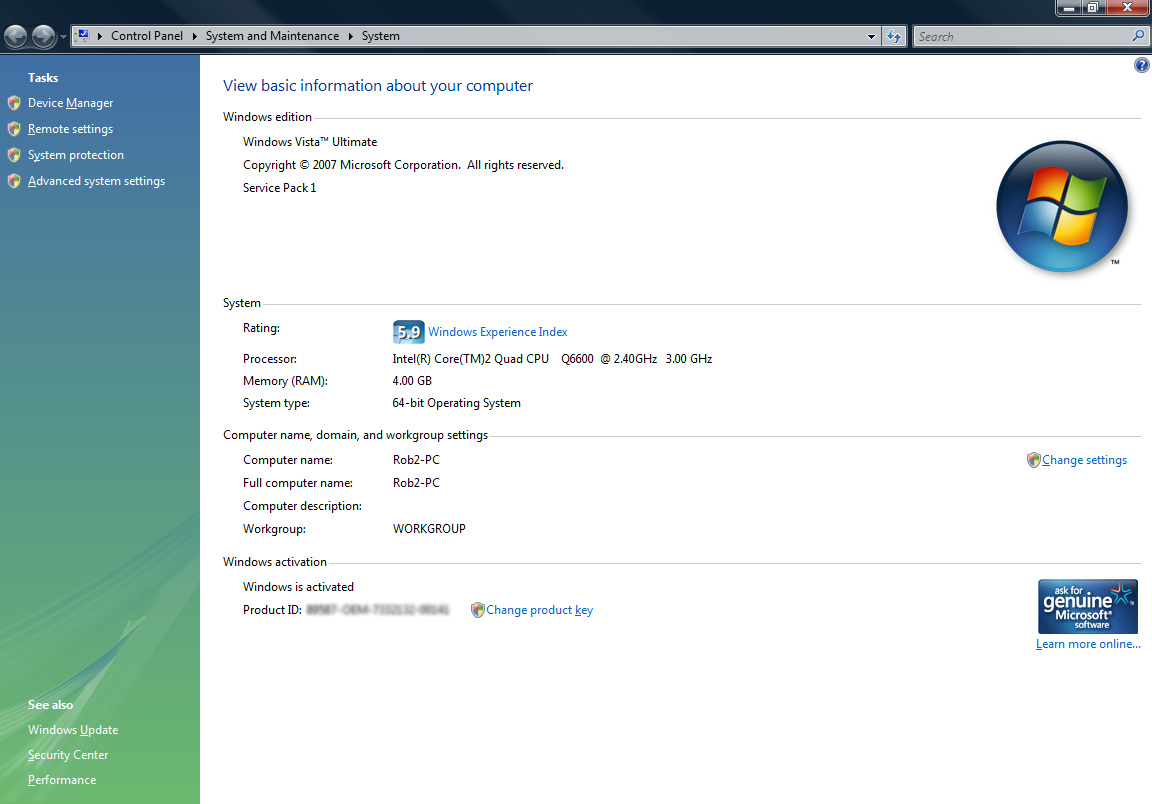Screen dimensions: 1152x804
Task: Select the System breadcrumb item
Action: 381,36
